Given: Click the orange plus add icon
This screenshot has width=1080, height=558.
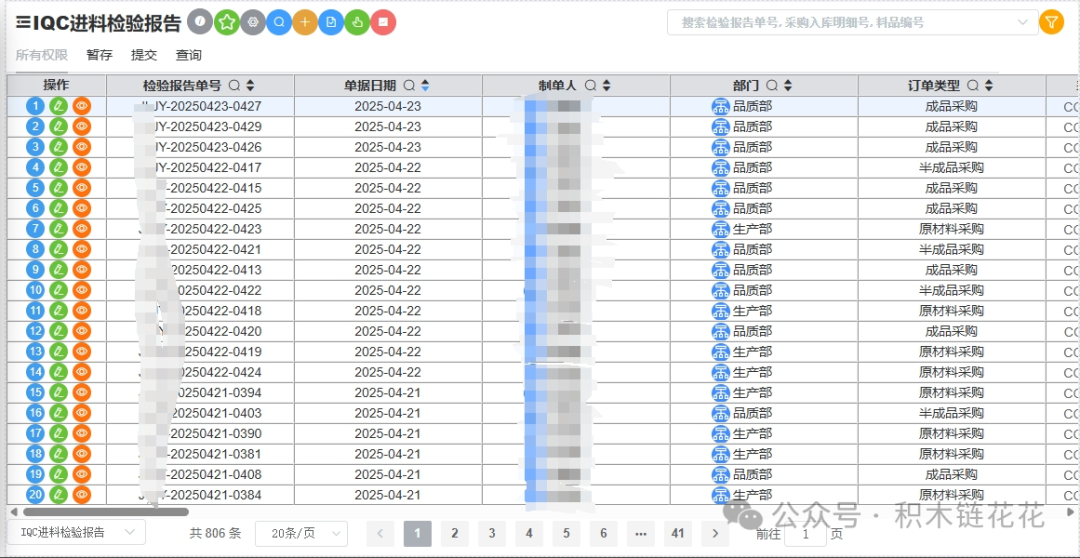Looking at the screenshot, I should (305, 22).
